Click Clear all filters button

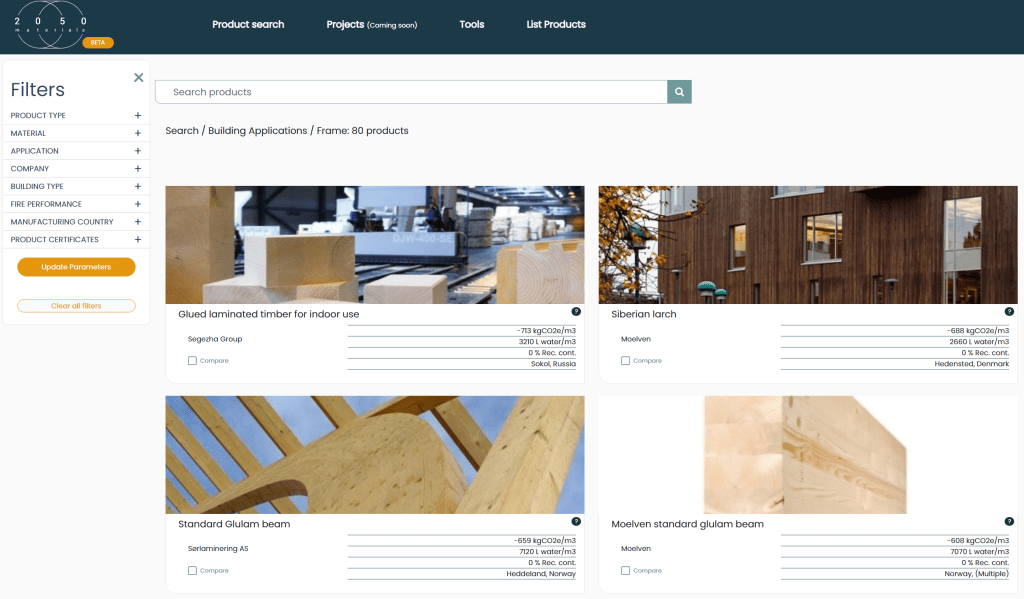point(76,306)
